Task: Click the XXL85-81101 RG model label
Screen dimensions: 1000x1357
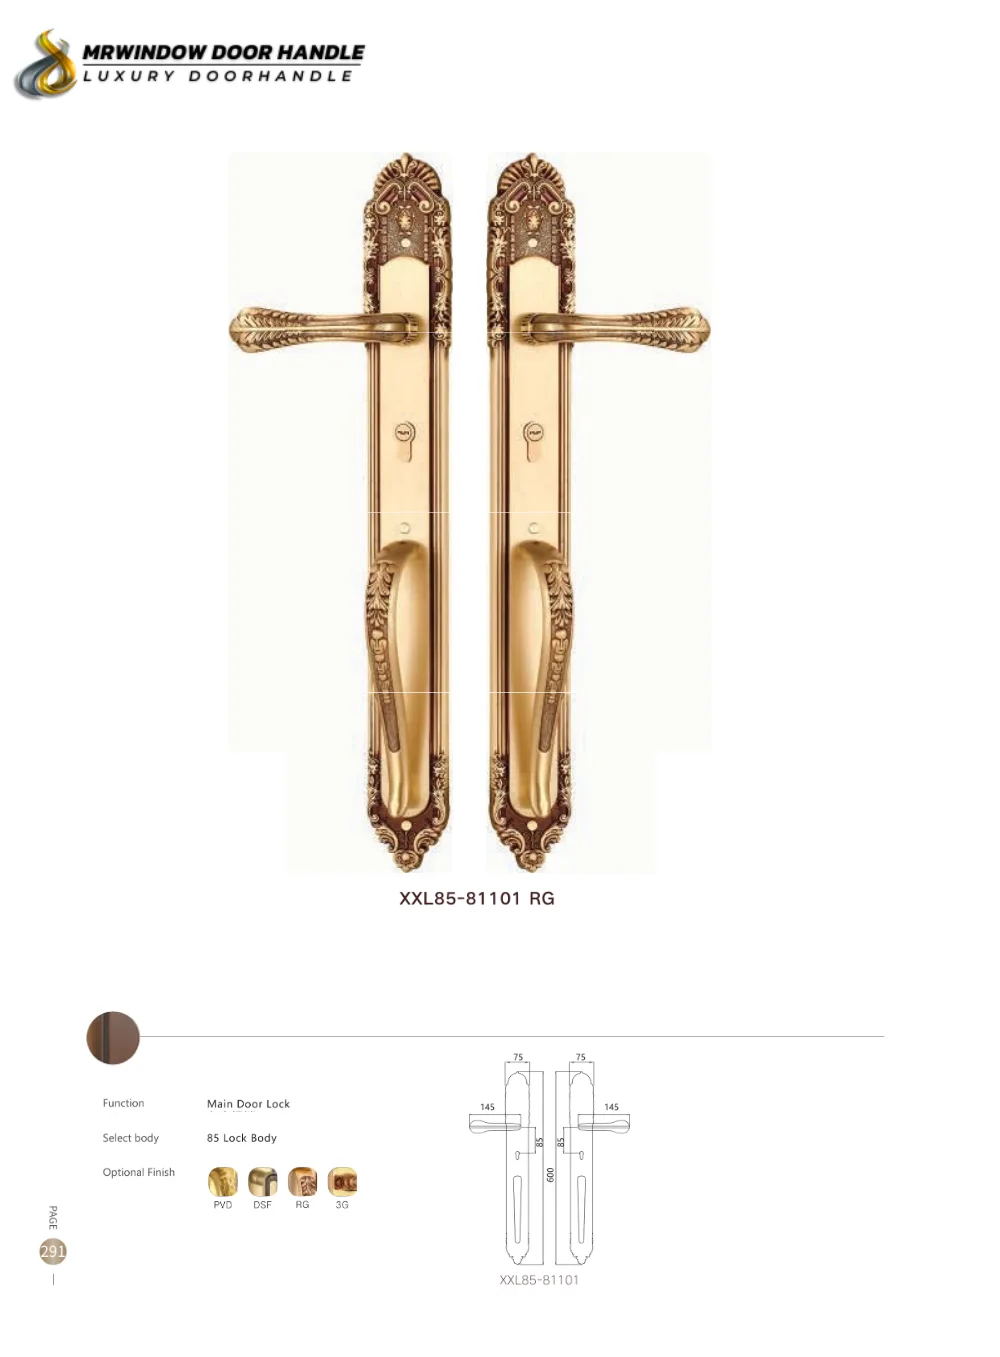Action: tap(477, 898)
